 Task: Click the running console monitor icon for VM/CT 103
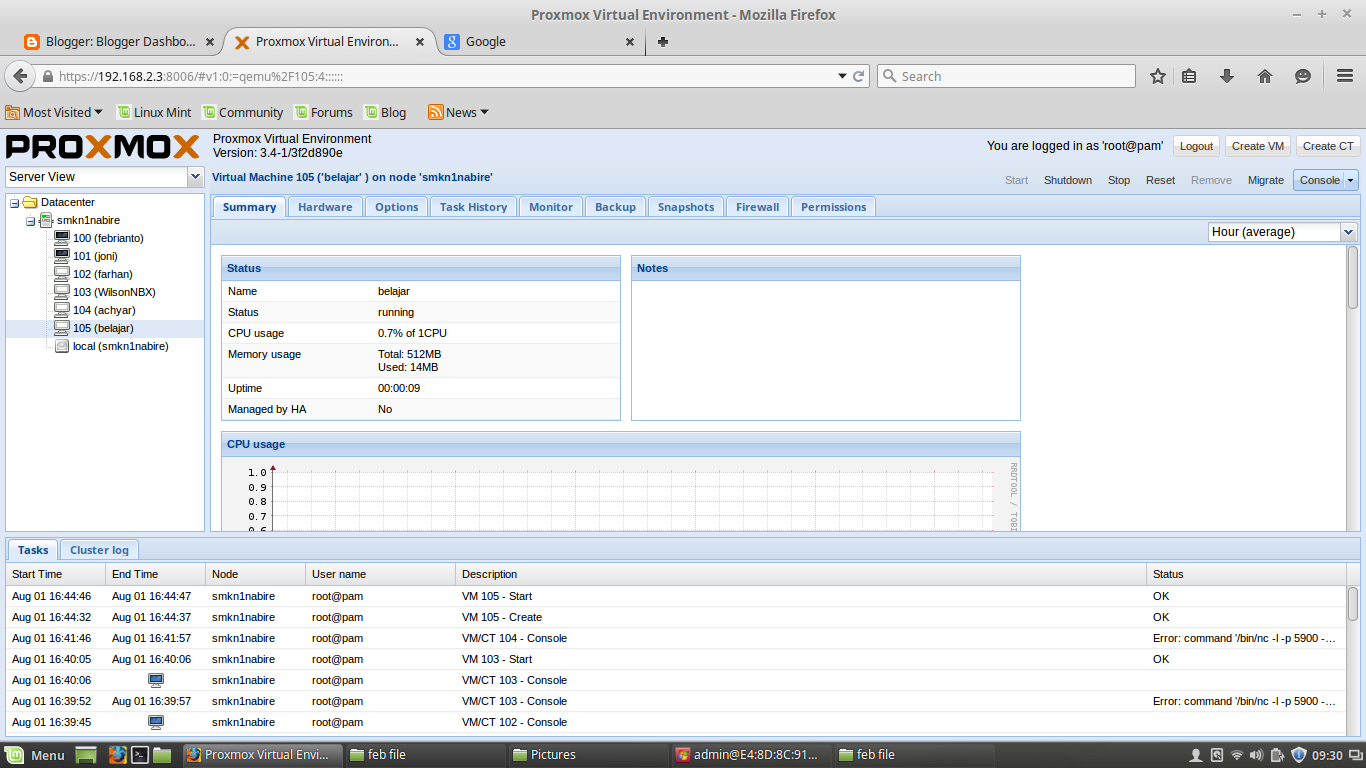pyautogui.click(x=155, y=680)
